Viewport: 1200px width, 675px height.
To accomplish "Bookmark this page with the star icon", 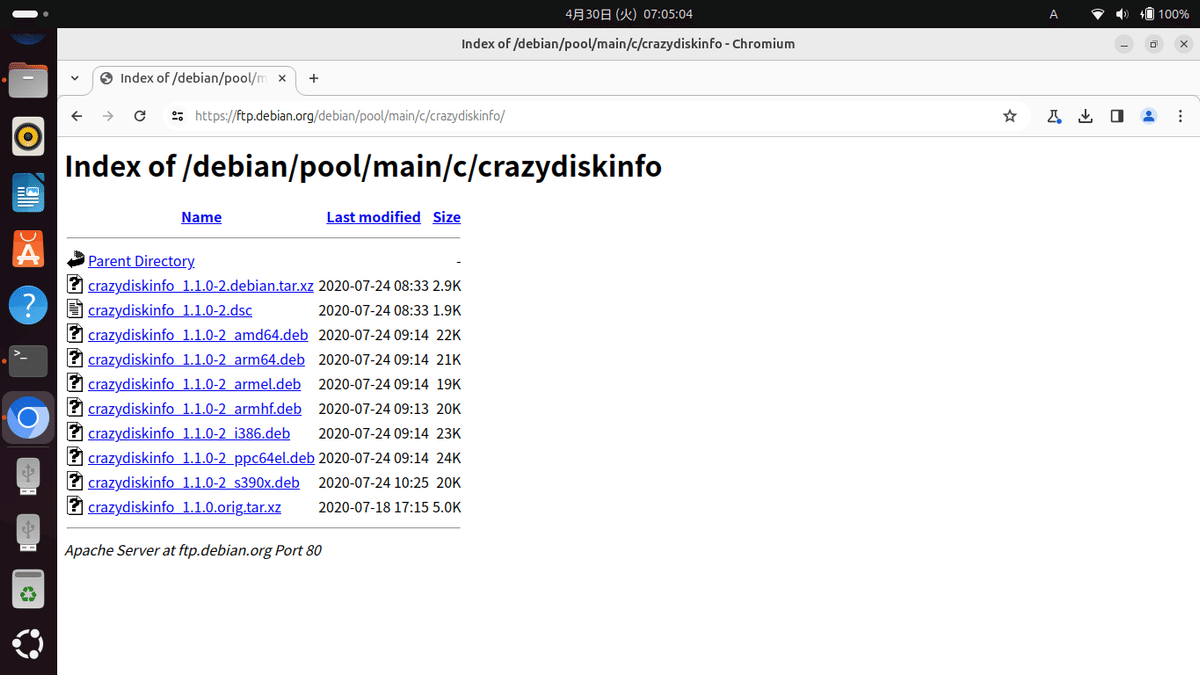I will point(1009,116).
